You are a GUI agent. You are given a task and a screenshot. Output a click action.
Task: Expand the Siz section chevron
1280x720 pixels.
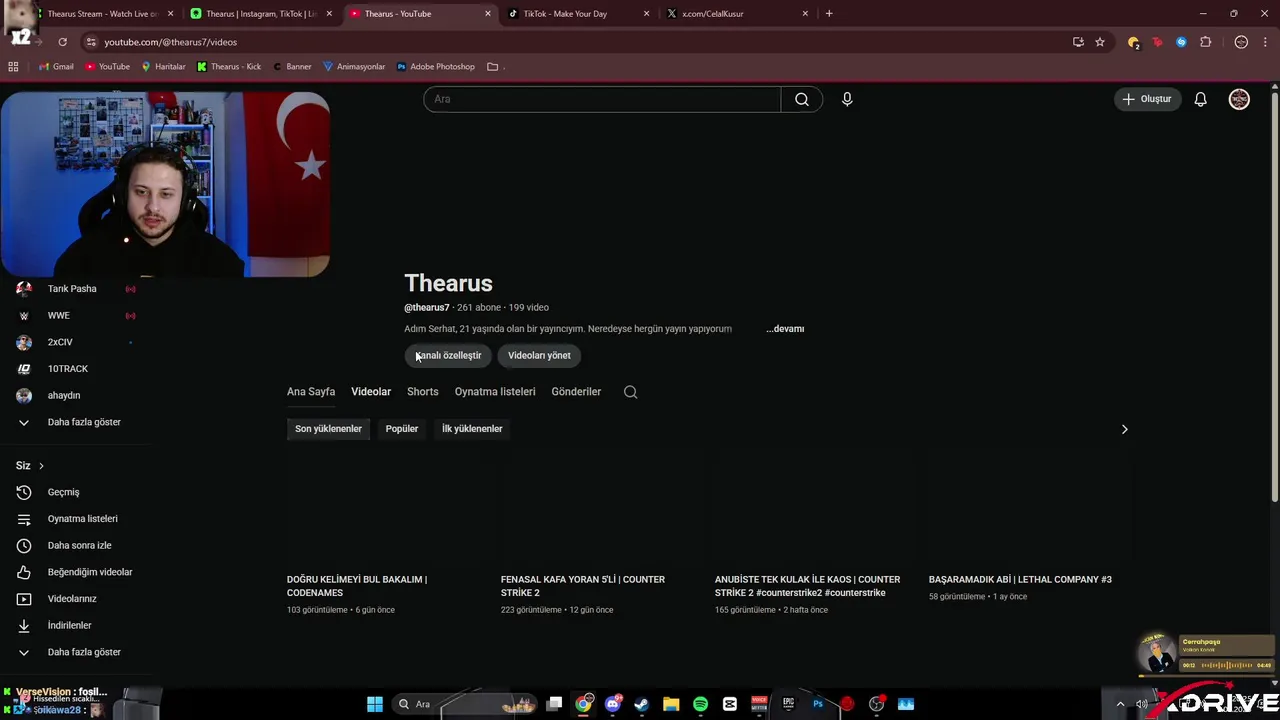[x=41, y=466]
